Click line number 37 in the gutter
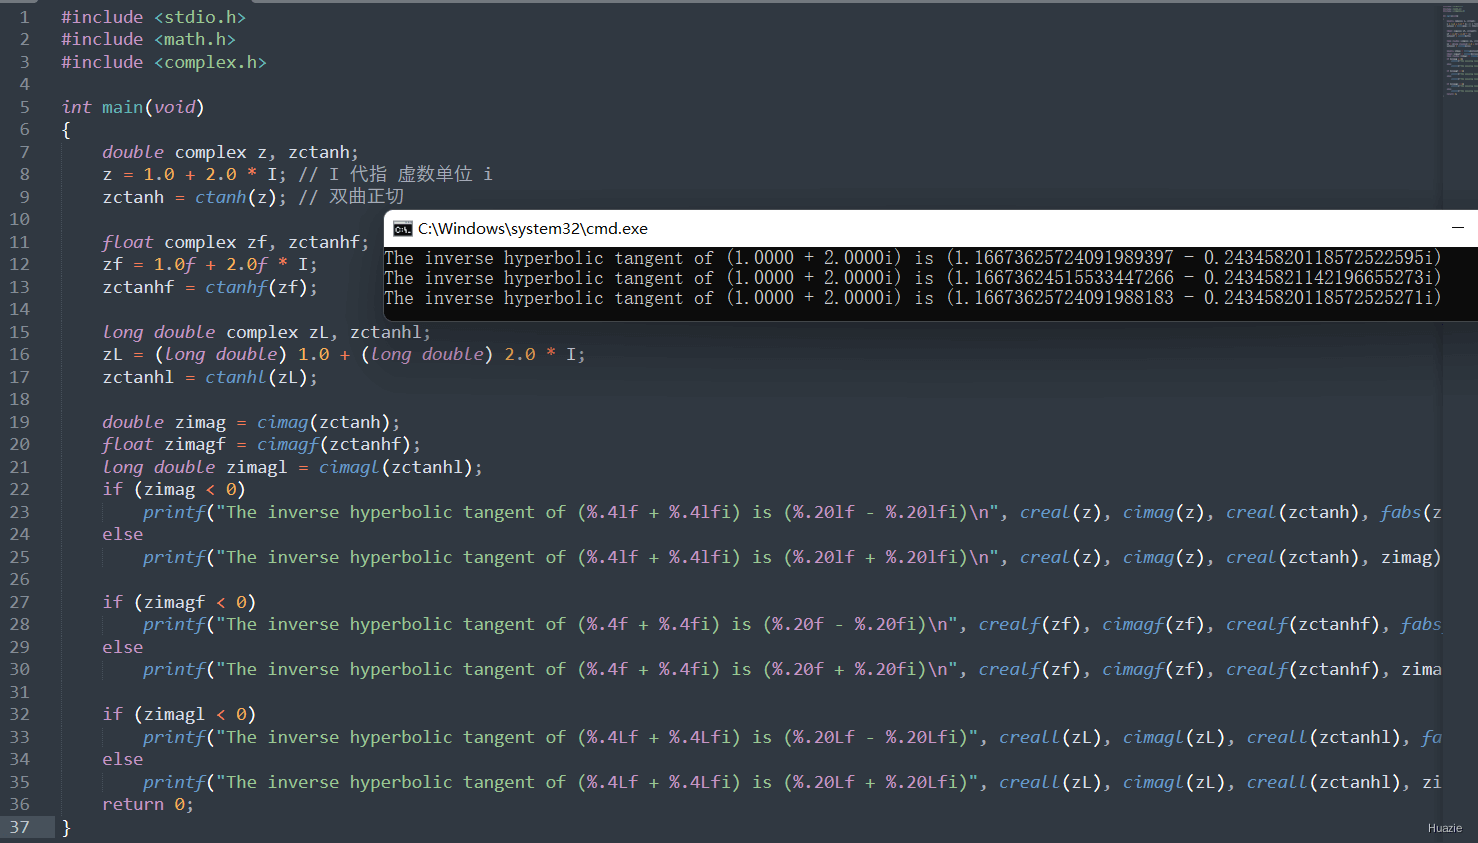 [x=20, y=827]
